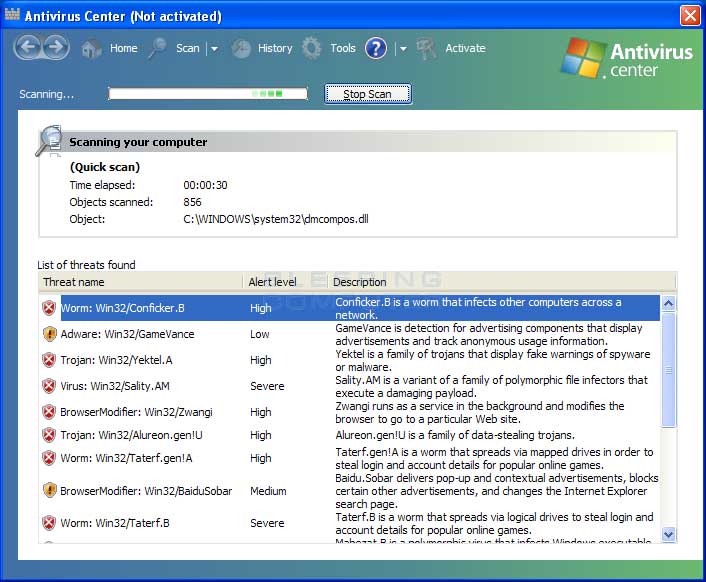
Task: Click the History clock icon
Action: point(241,48)
